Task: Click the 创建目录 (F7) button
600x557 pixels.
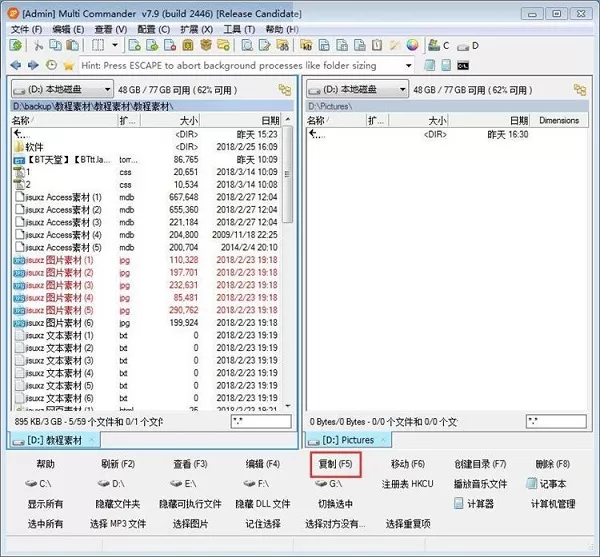Action: coord(480,464)
